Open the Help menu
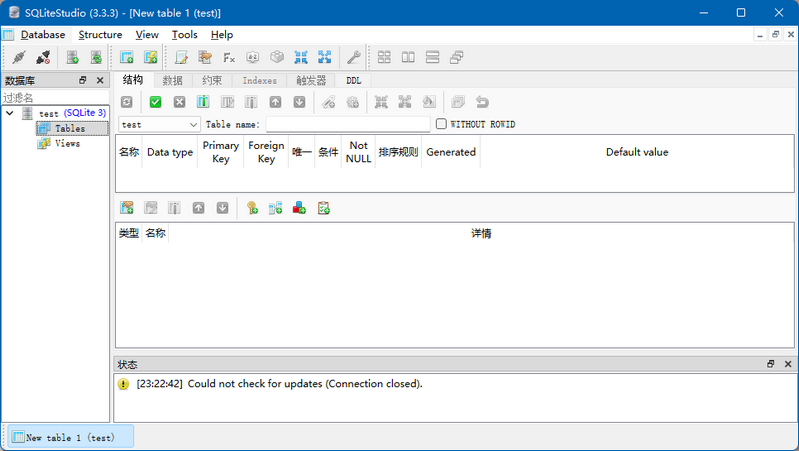Screen dimensions: 799x451 [x=222, y=35]
